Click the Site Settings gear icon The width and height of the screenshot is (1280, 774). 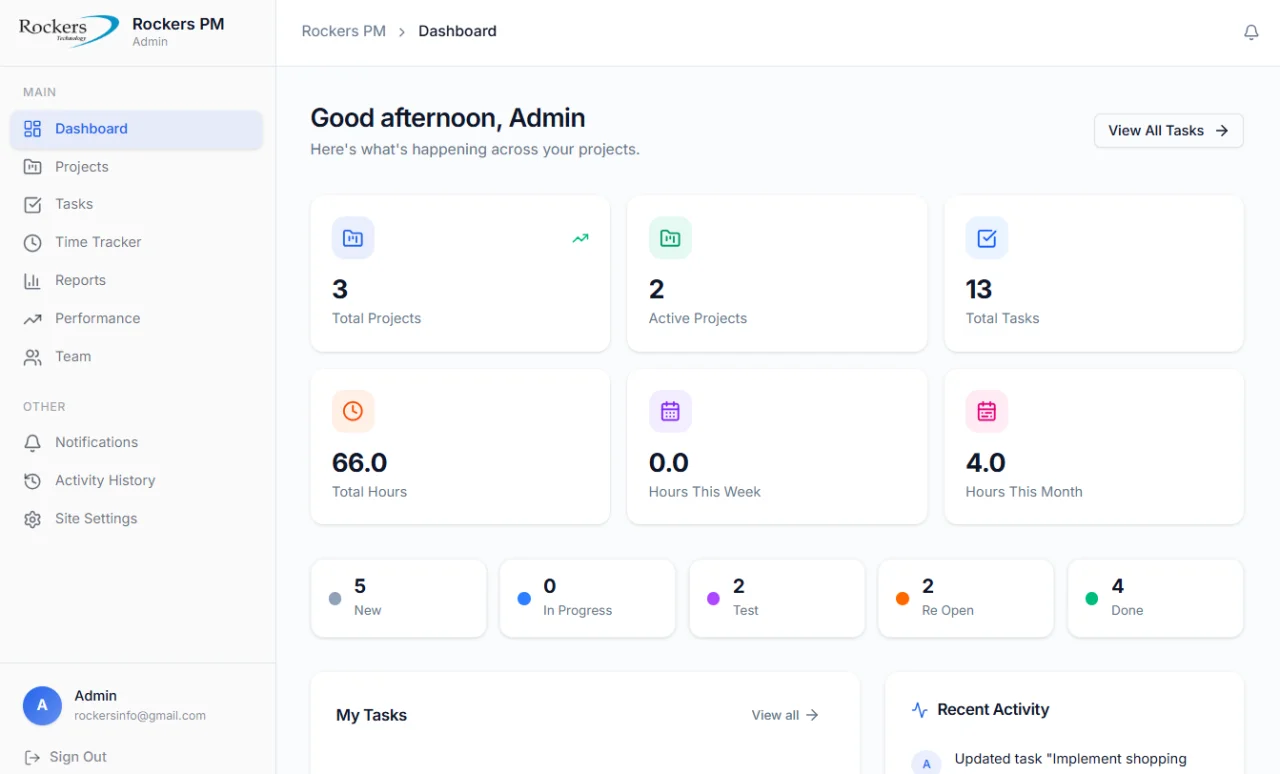[x=33, y=519]
